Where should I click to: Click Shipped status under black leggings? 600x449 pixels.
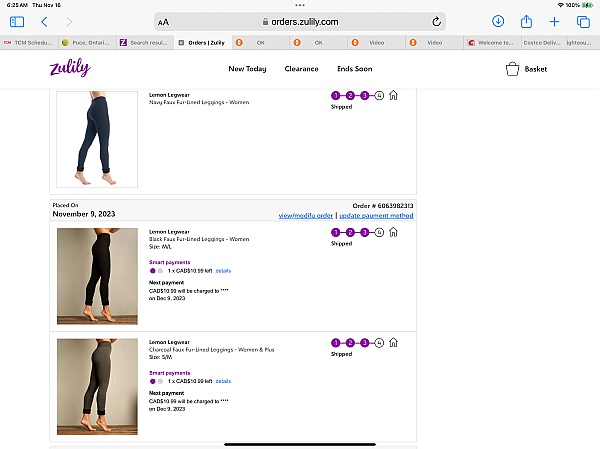(341, 243)
